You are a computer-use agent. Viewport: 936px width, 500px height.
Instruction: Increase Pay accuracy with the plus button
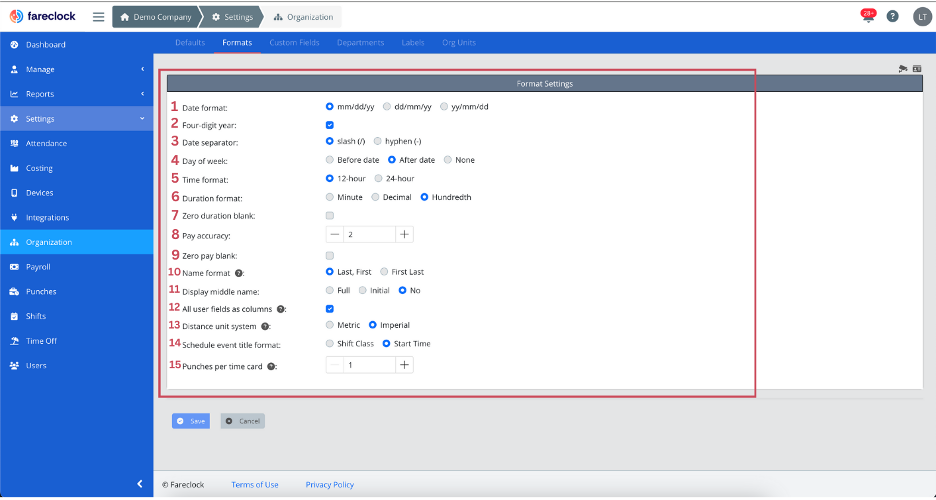404,234
